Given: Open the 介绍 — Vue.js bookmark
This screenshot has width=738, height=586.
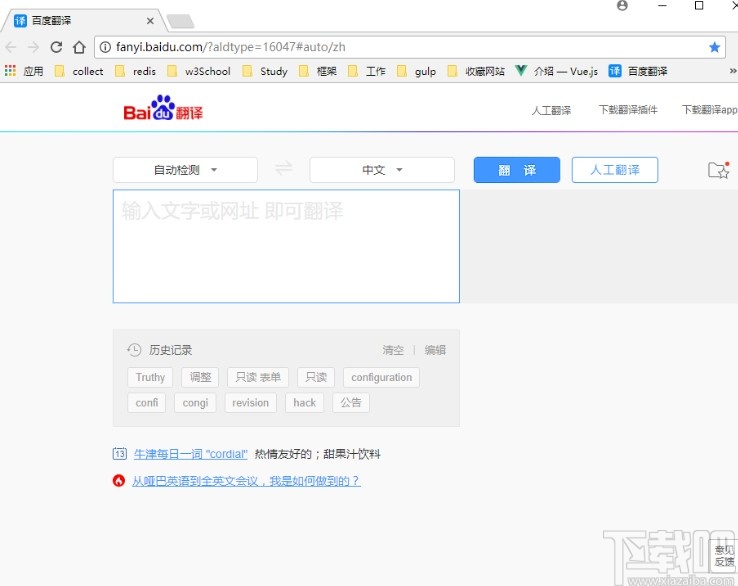Looking at the screenshot, I should [557, 71].
